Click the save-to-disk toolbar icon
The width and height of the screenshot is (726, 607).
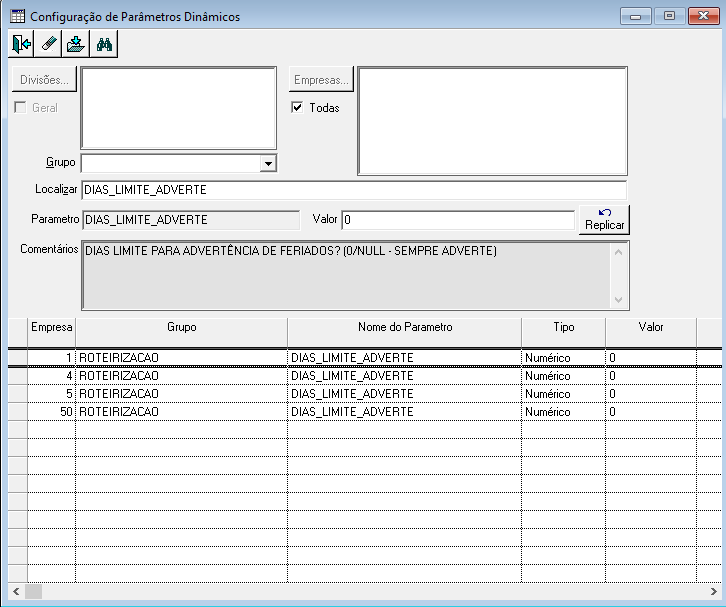pyautogui.click(x=76, y=44)
